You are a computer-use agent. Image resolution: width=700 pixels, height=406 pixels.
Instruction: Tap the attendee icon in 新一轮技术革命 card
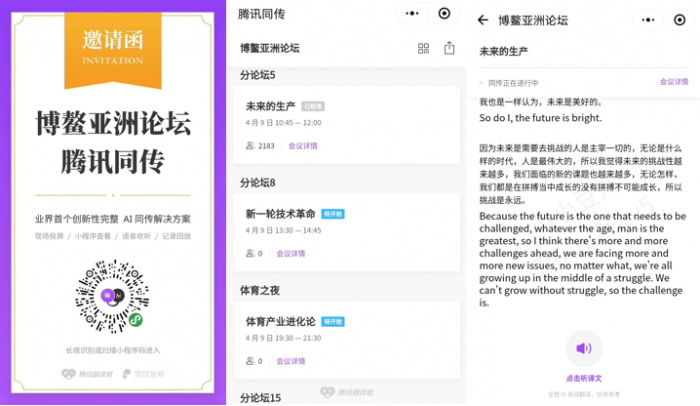tap(250, 253)
